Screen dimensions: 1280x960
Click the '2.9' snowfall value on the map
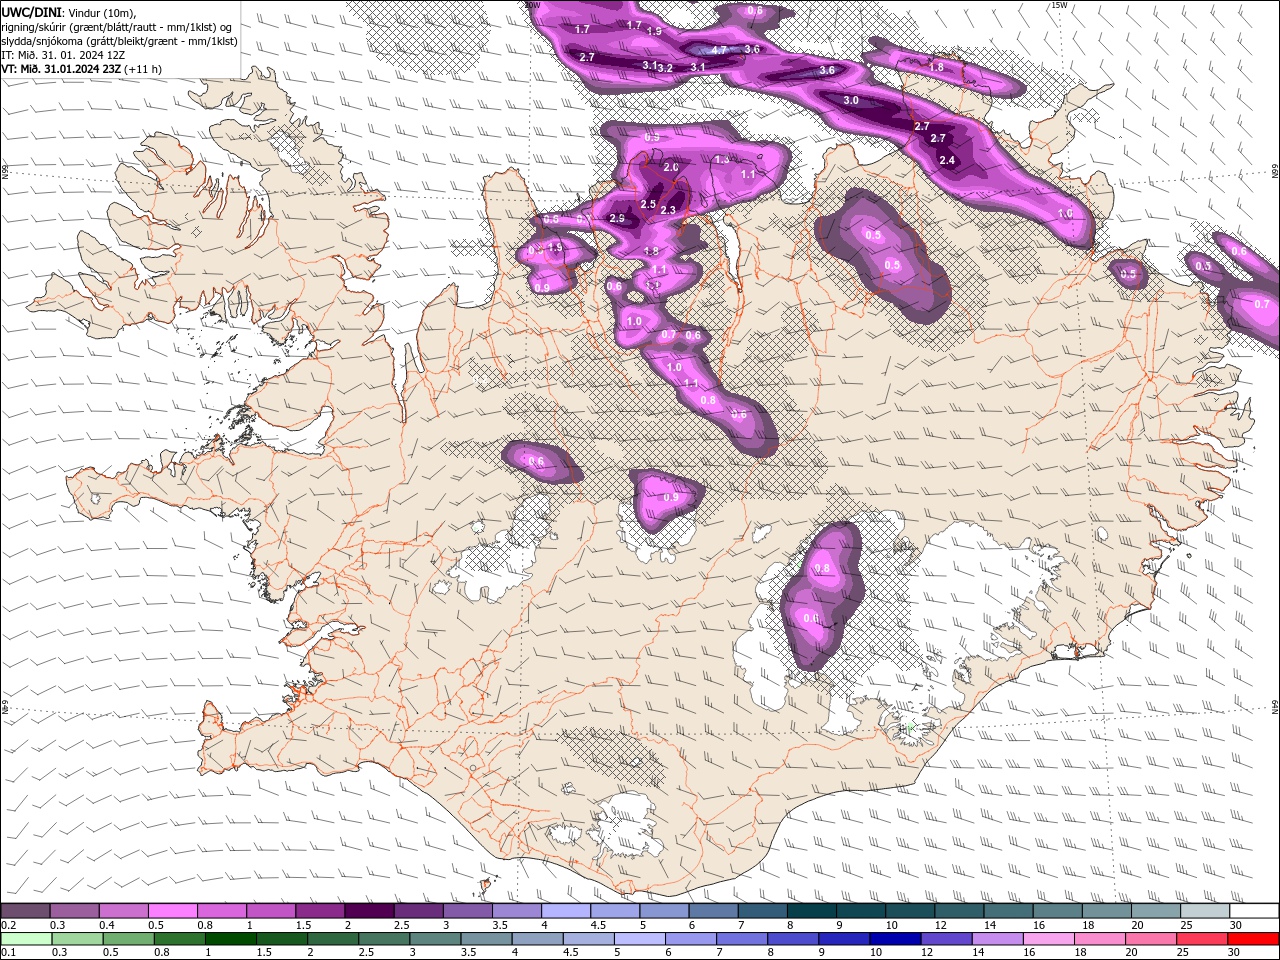pyautogui.click(x=617, y=218)
